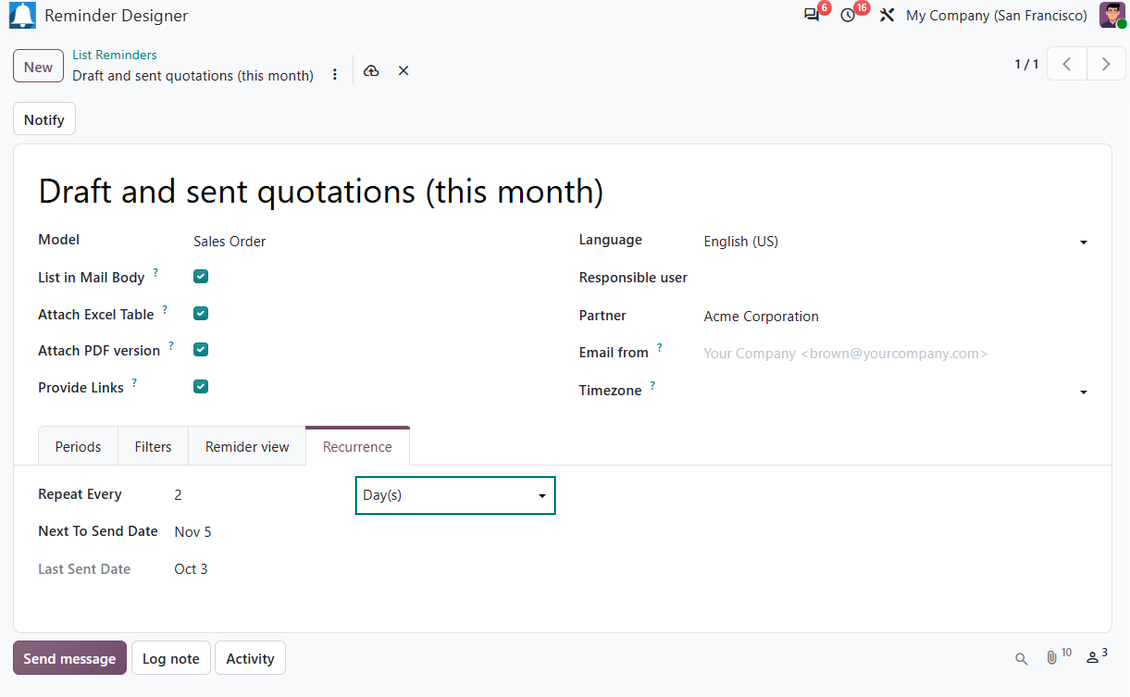Show help tooltip for Timezone
Image resolution: width=1130 pixels, height=697 pixels.
pos(652,386)
